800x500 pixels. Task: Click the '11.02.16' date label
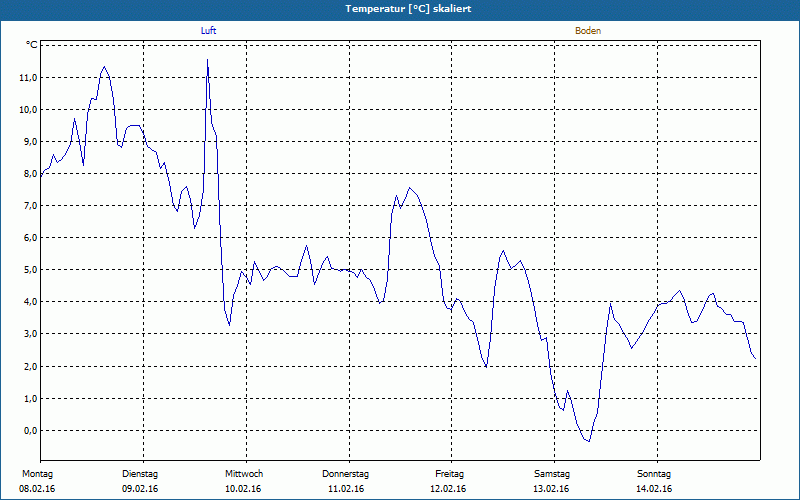point(346,489)
